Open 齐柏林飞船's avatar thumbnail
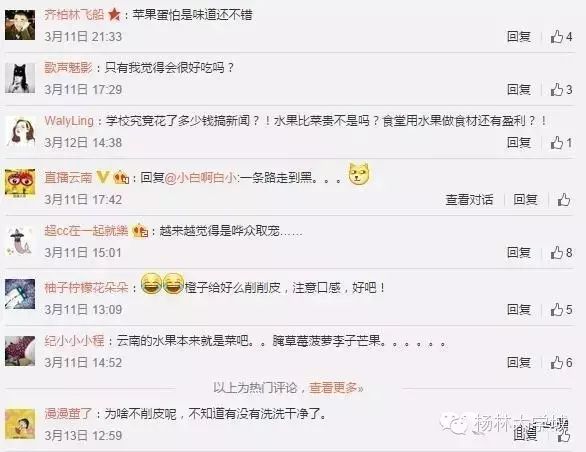 pyautogui.click(x=20, y=25)
